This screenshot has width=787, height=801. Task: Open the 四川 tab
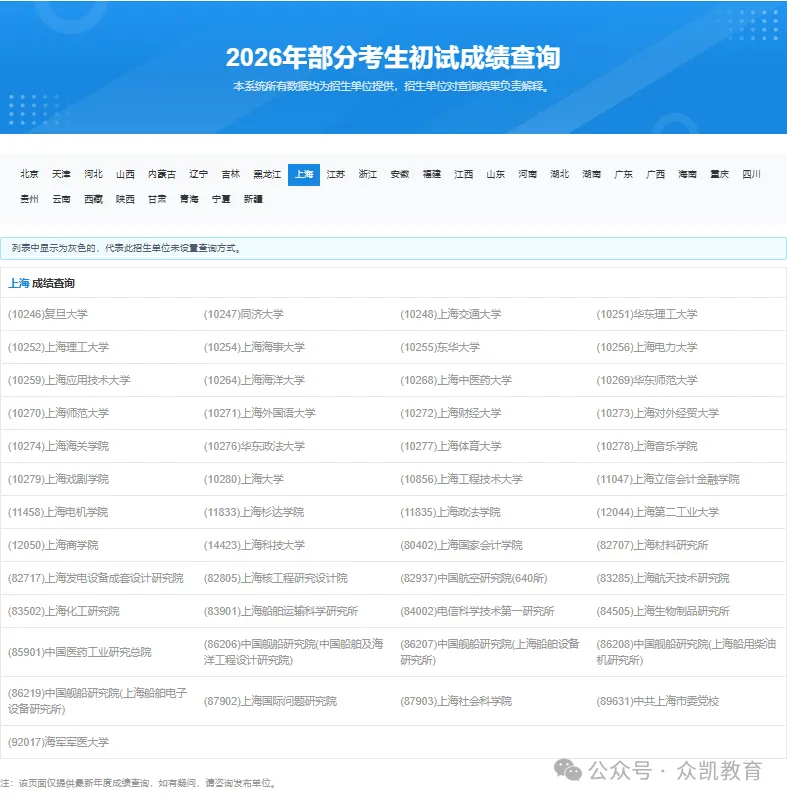(751, 174)
